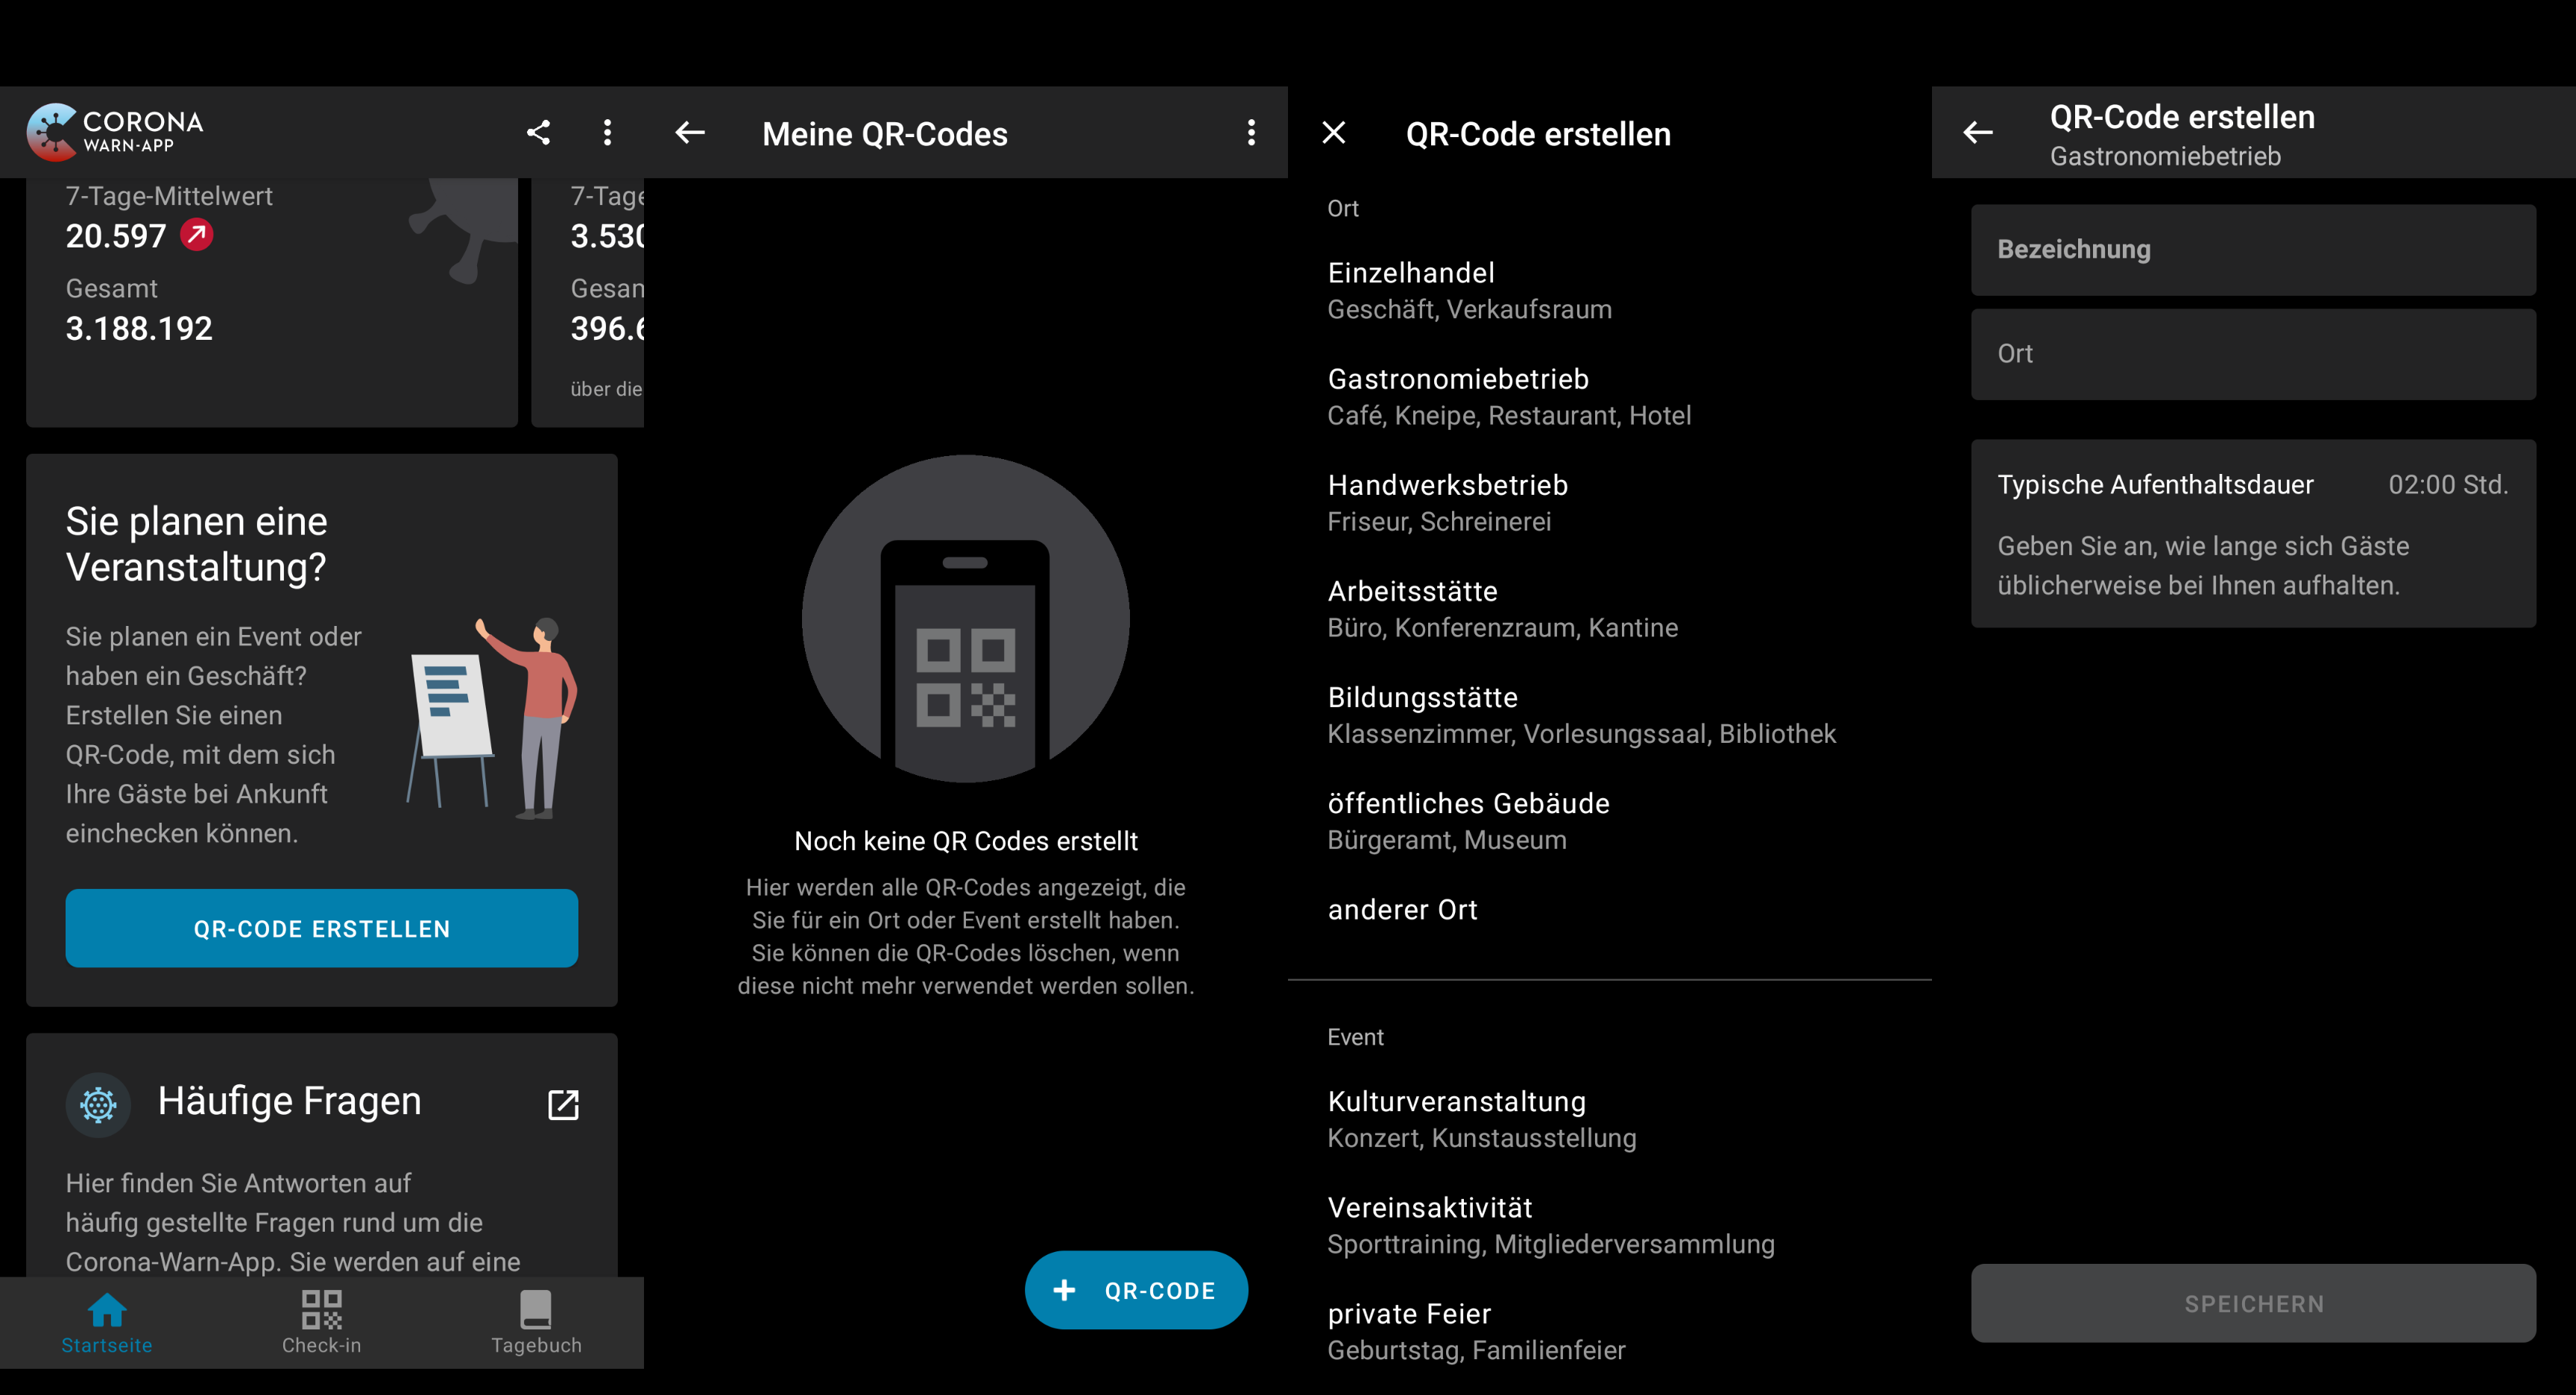The width and height of the screenshot is (2576, 1395).
Task: Open Typische Aufenthaltsdauer duration picker
Action: click(2253, 533)
